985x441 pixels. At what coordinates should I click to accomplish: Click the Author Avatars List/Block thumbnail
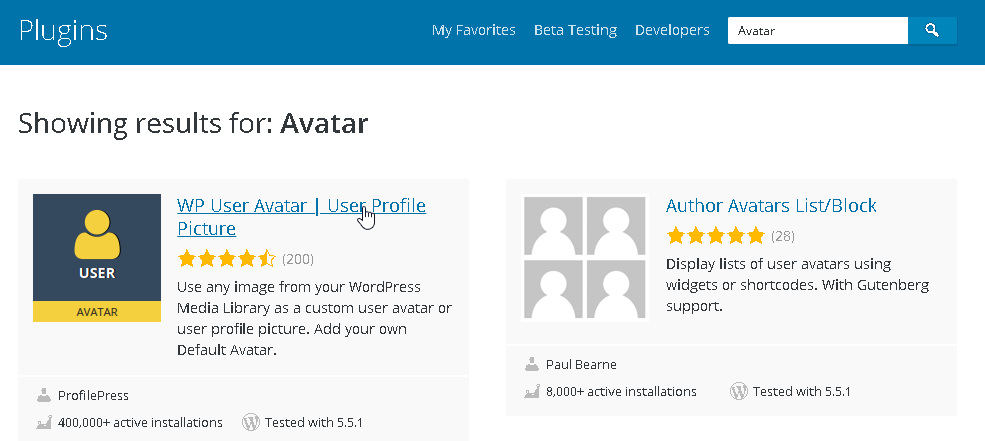point(585,258)
